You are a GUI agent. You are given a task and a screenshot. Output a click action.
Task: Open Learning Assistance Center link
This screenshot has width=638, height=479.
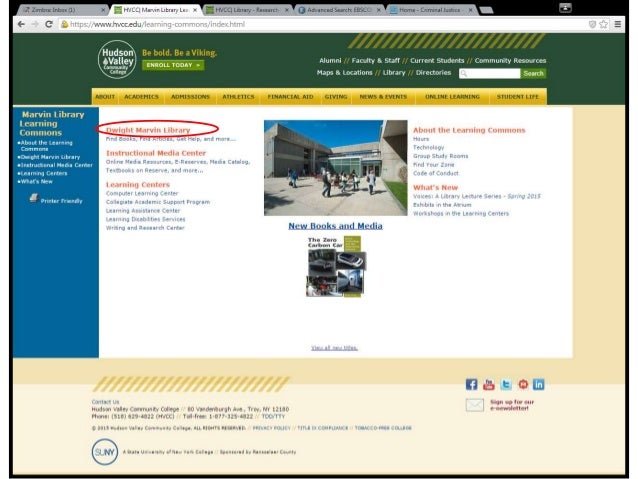(143, 210)
